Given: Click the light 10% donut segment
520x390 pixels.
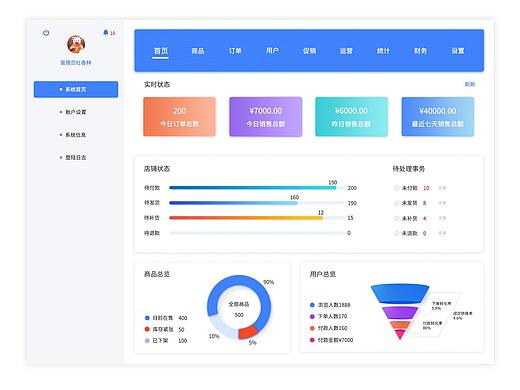Looking at the screenshot, I should [223, 328].
